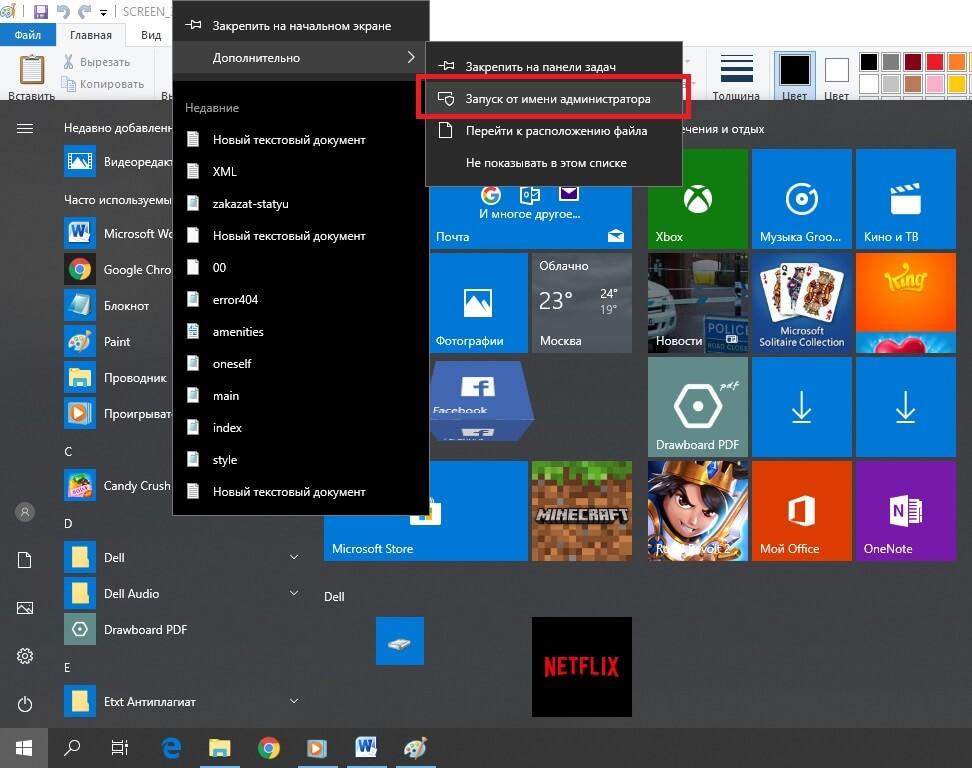Choose Перейти к расположению файла
The height and width of the screenshot is (768, 972).
tap(554, 131)
